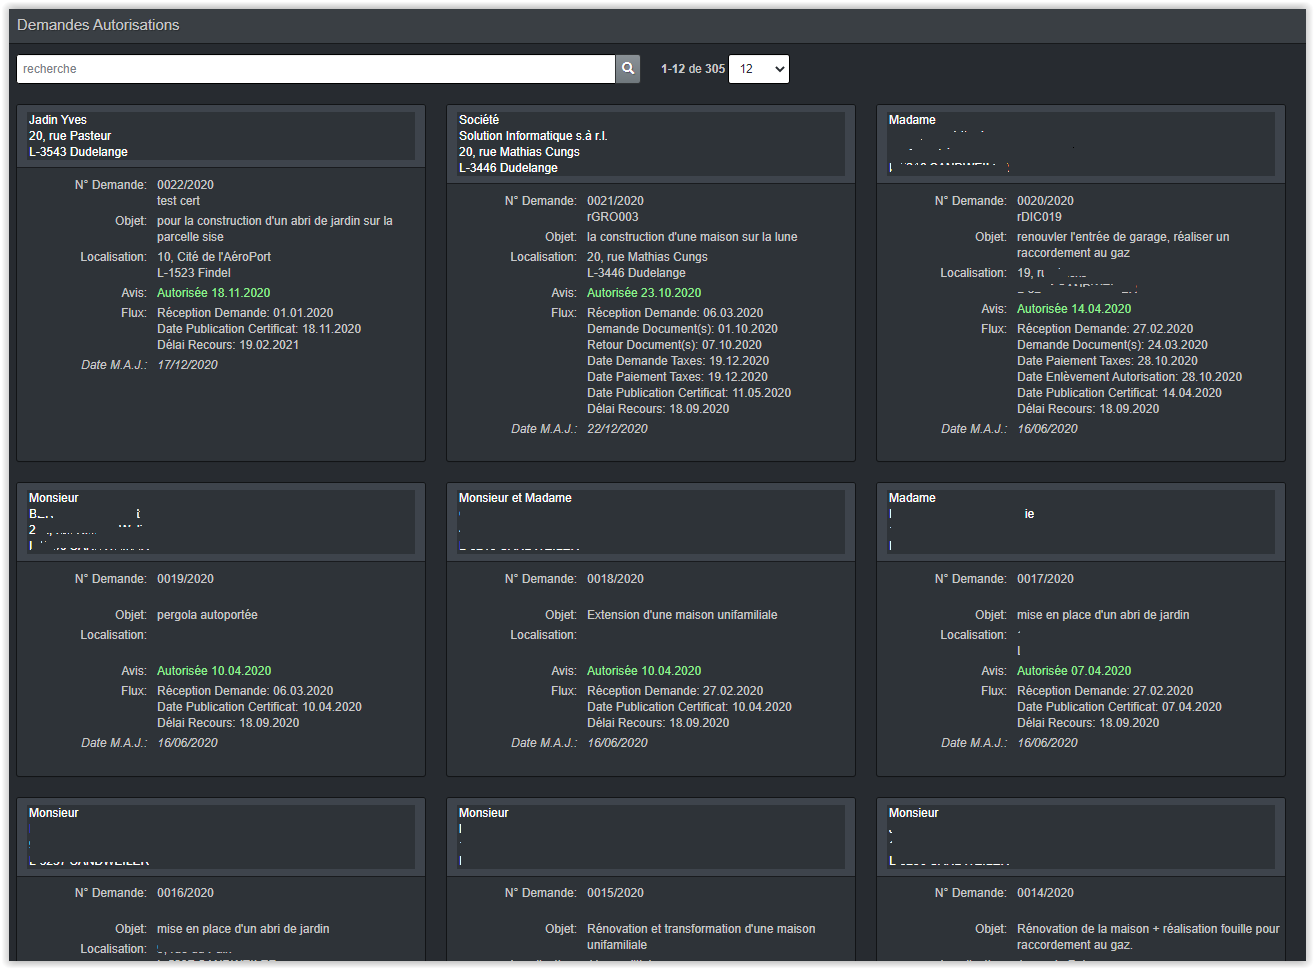The width and height of the screenshot is (1314, 969).
Task: Select request number 0014/2020
Action: (1045, 893)
